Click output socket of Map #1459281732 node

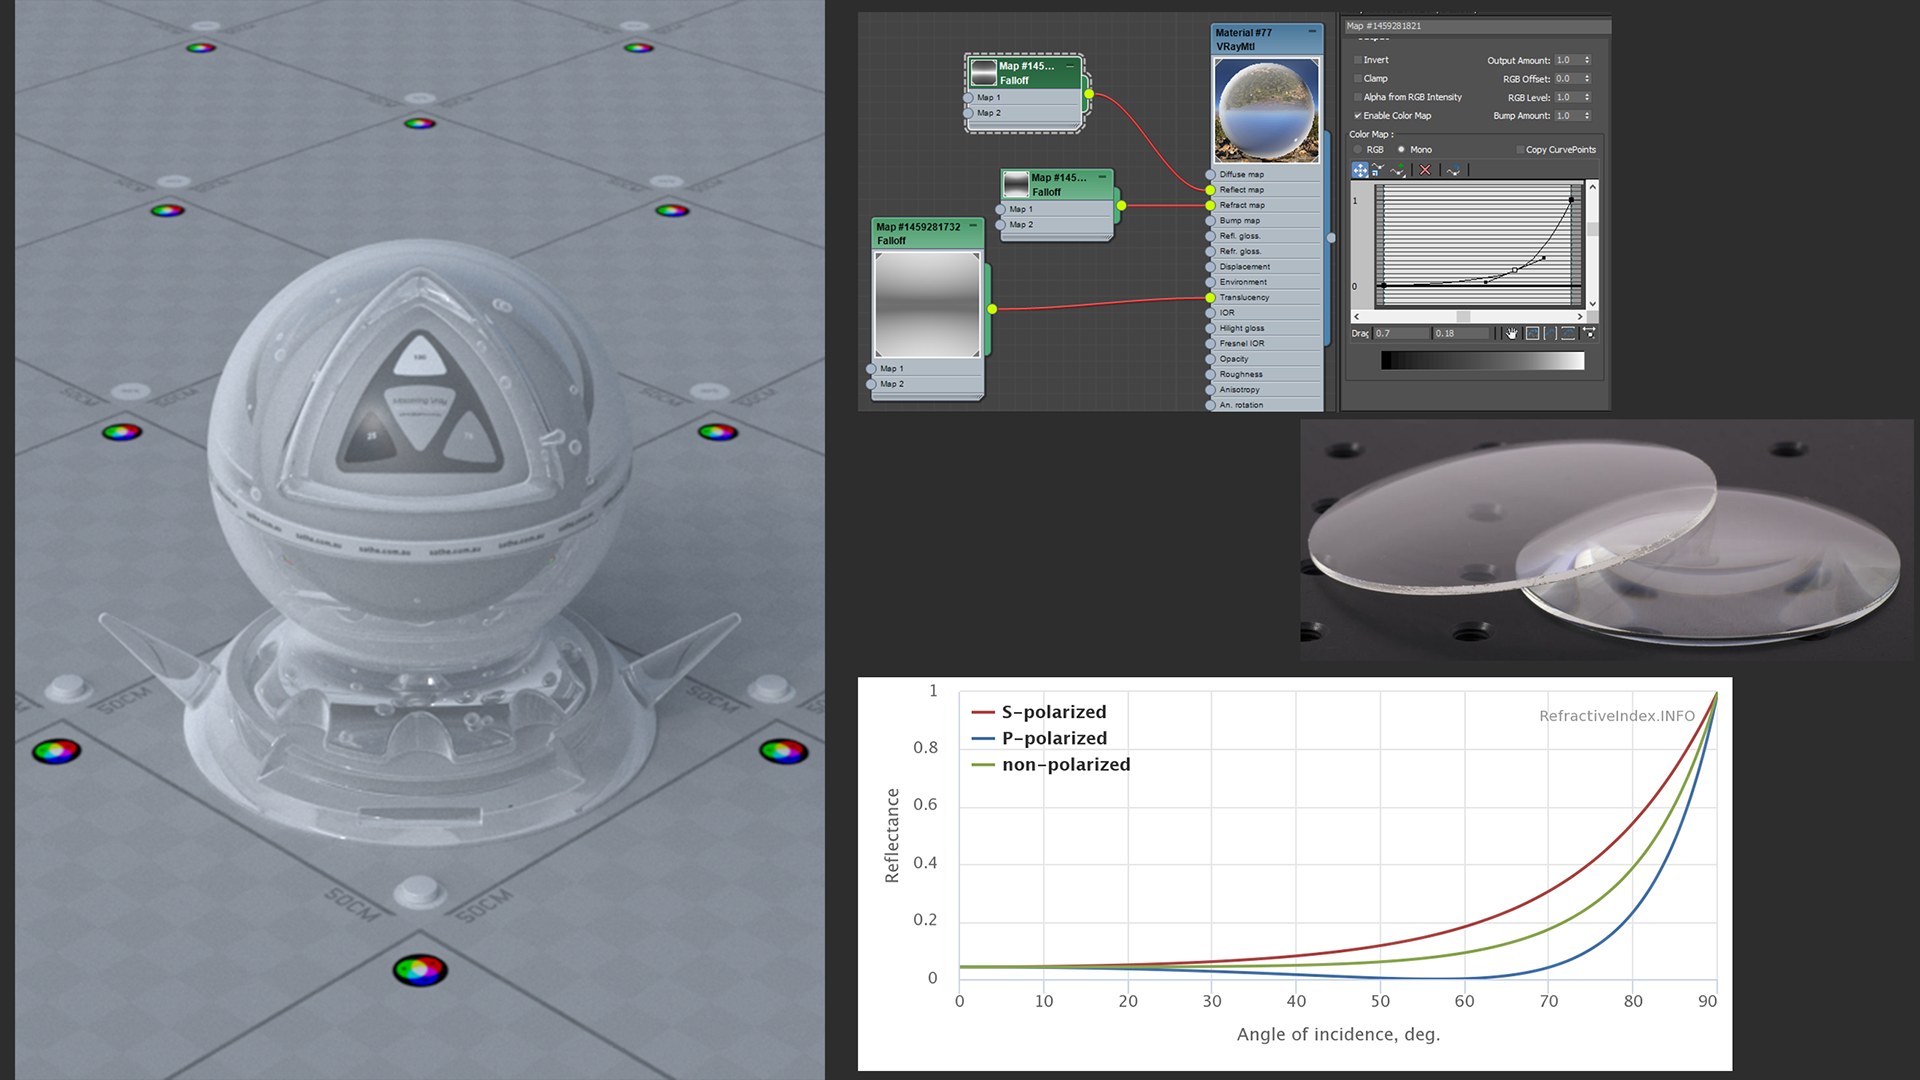(x=992, y=309)
